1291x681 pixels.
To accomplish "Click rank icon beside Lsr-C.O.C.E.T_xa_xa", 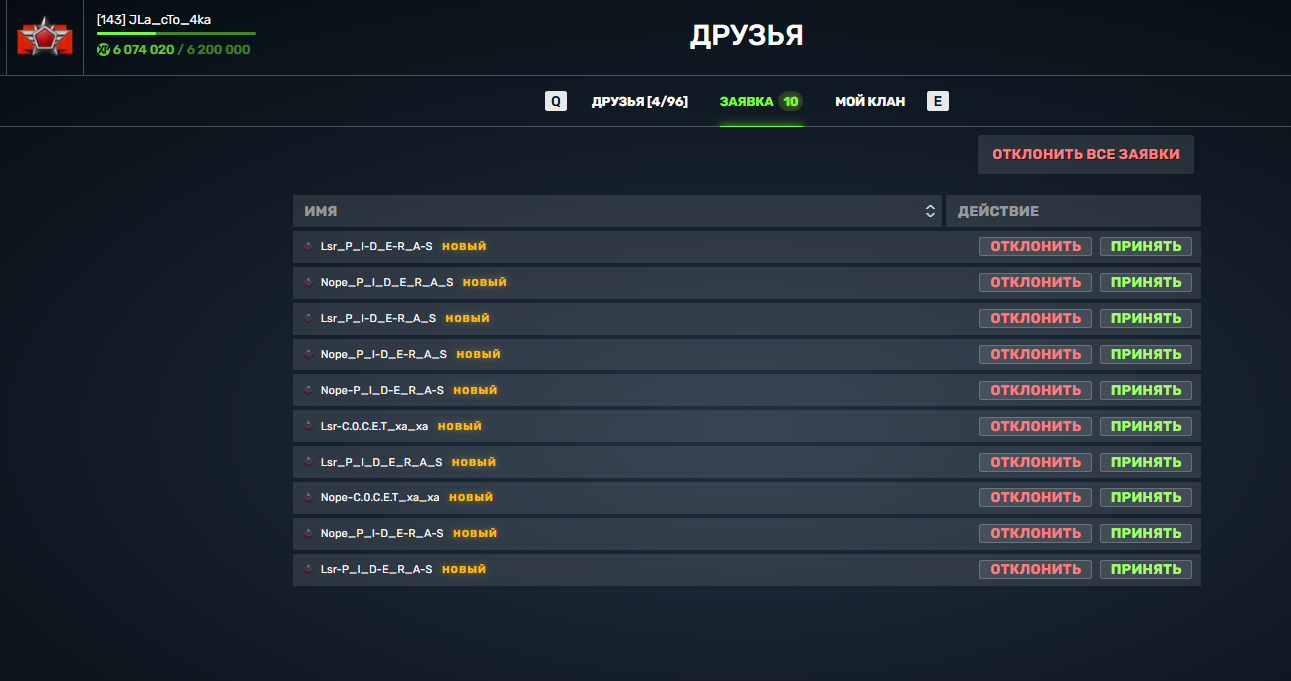I will 309,426.
